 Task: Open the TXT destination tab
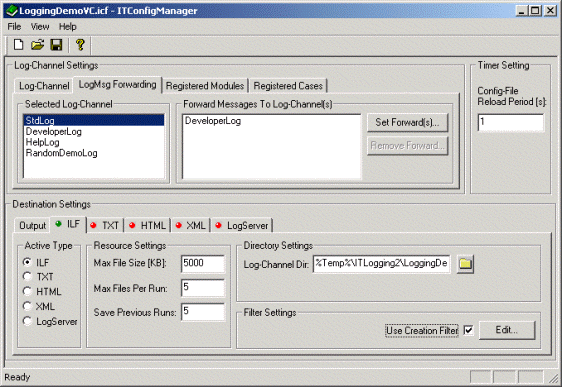click(105, 225)
